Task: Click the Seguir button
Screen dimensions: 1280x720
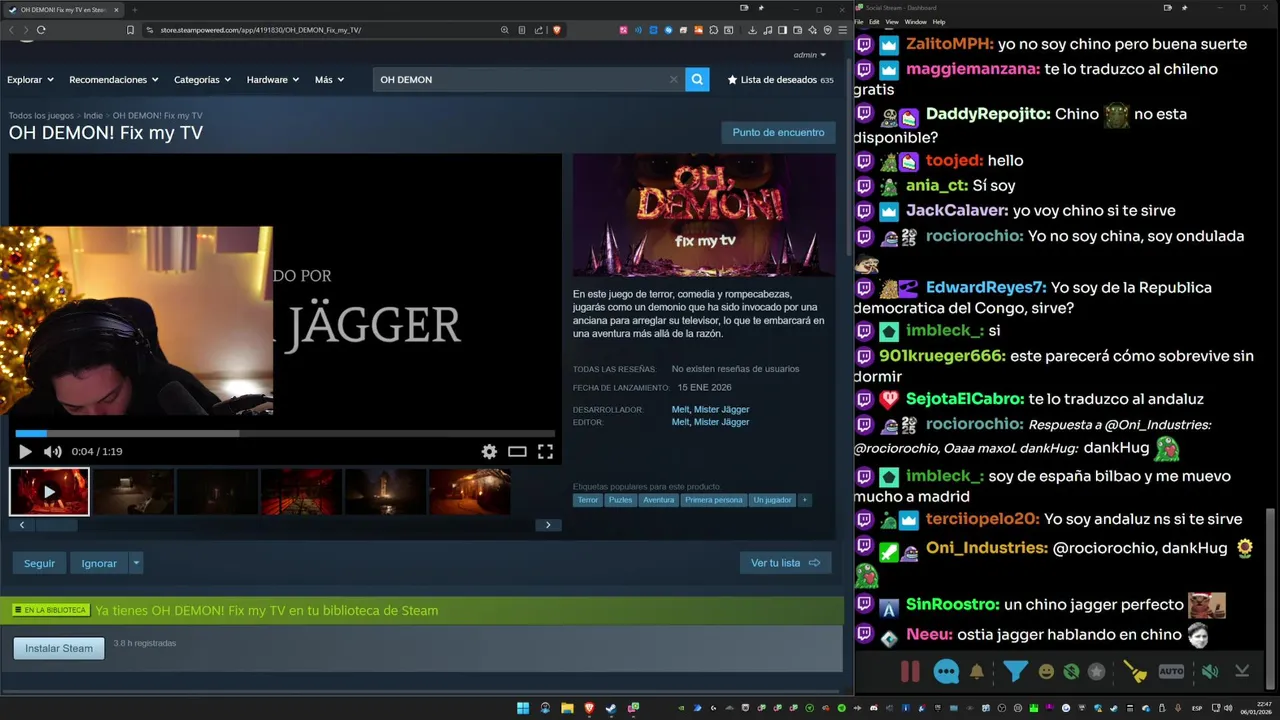Action: (40, 563)
